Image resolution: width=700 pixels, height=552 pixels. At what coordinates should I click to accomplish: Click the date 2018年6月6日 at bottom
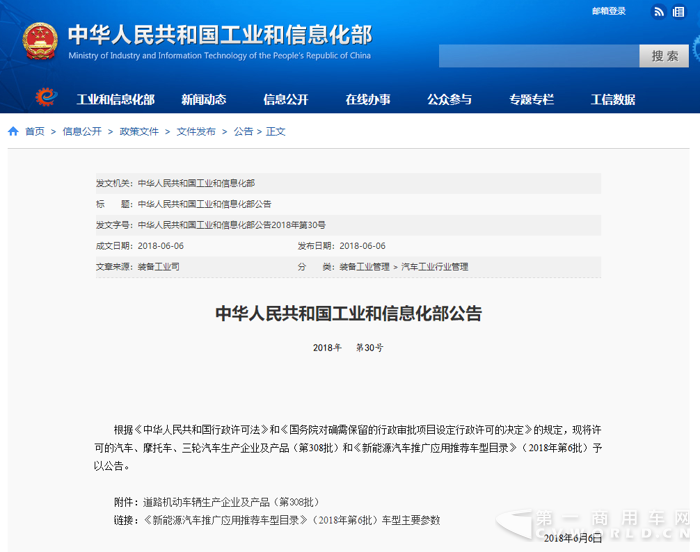tap(573, 538)
